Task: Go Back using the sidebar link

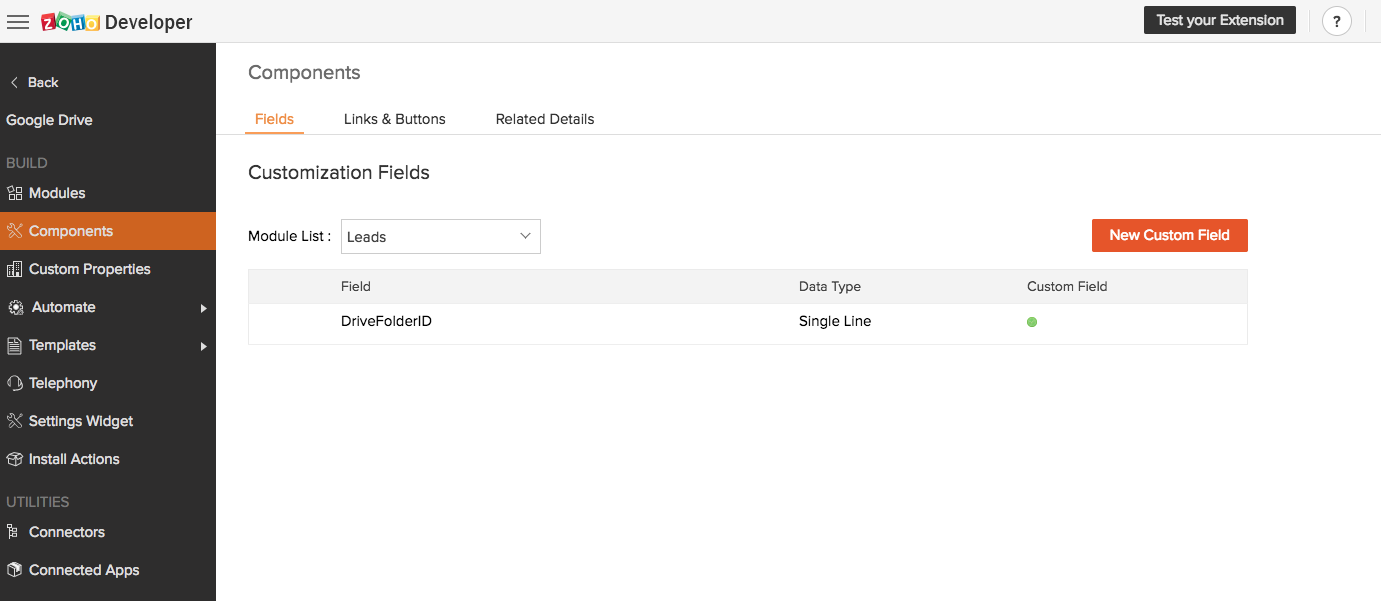Action: click(x=34, y=82)
